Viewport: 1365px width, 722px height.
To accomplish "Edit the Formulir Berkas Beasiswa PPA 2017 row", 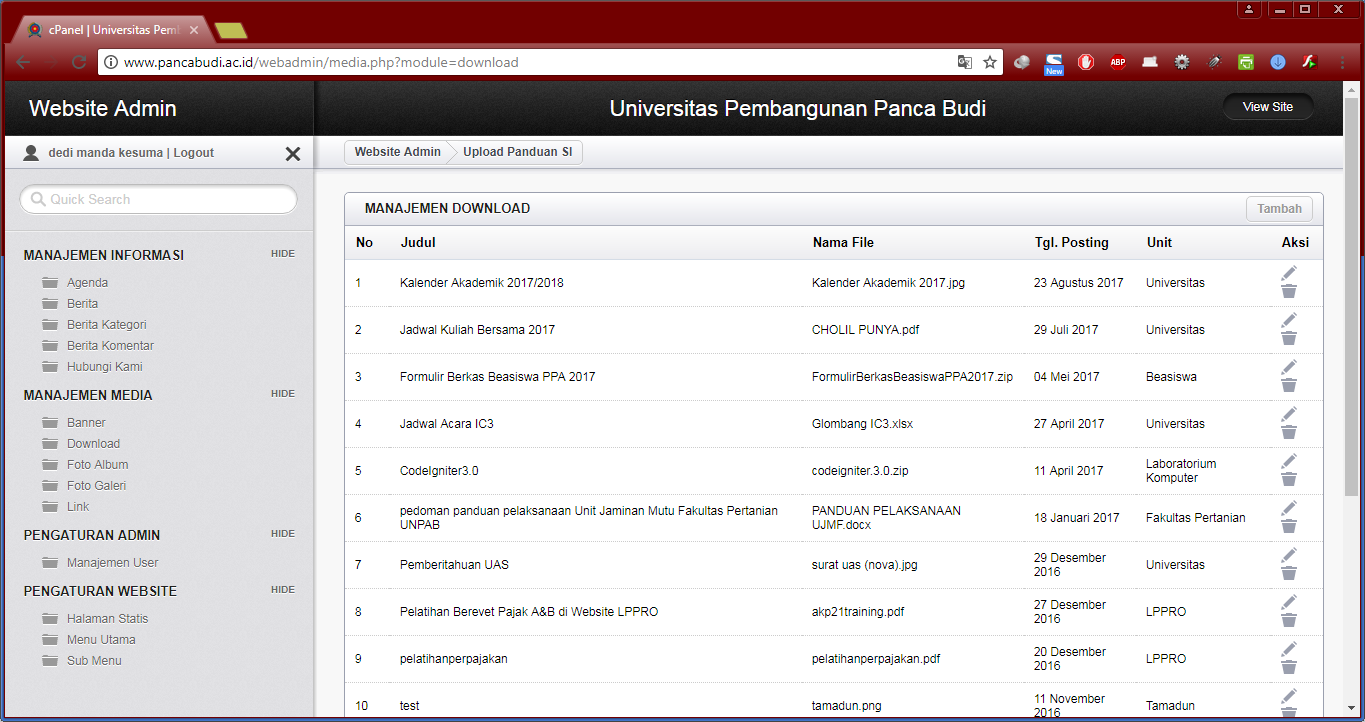I will [1289, 367].
